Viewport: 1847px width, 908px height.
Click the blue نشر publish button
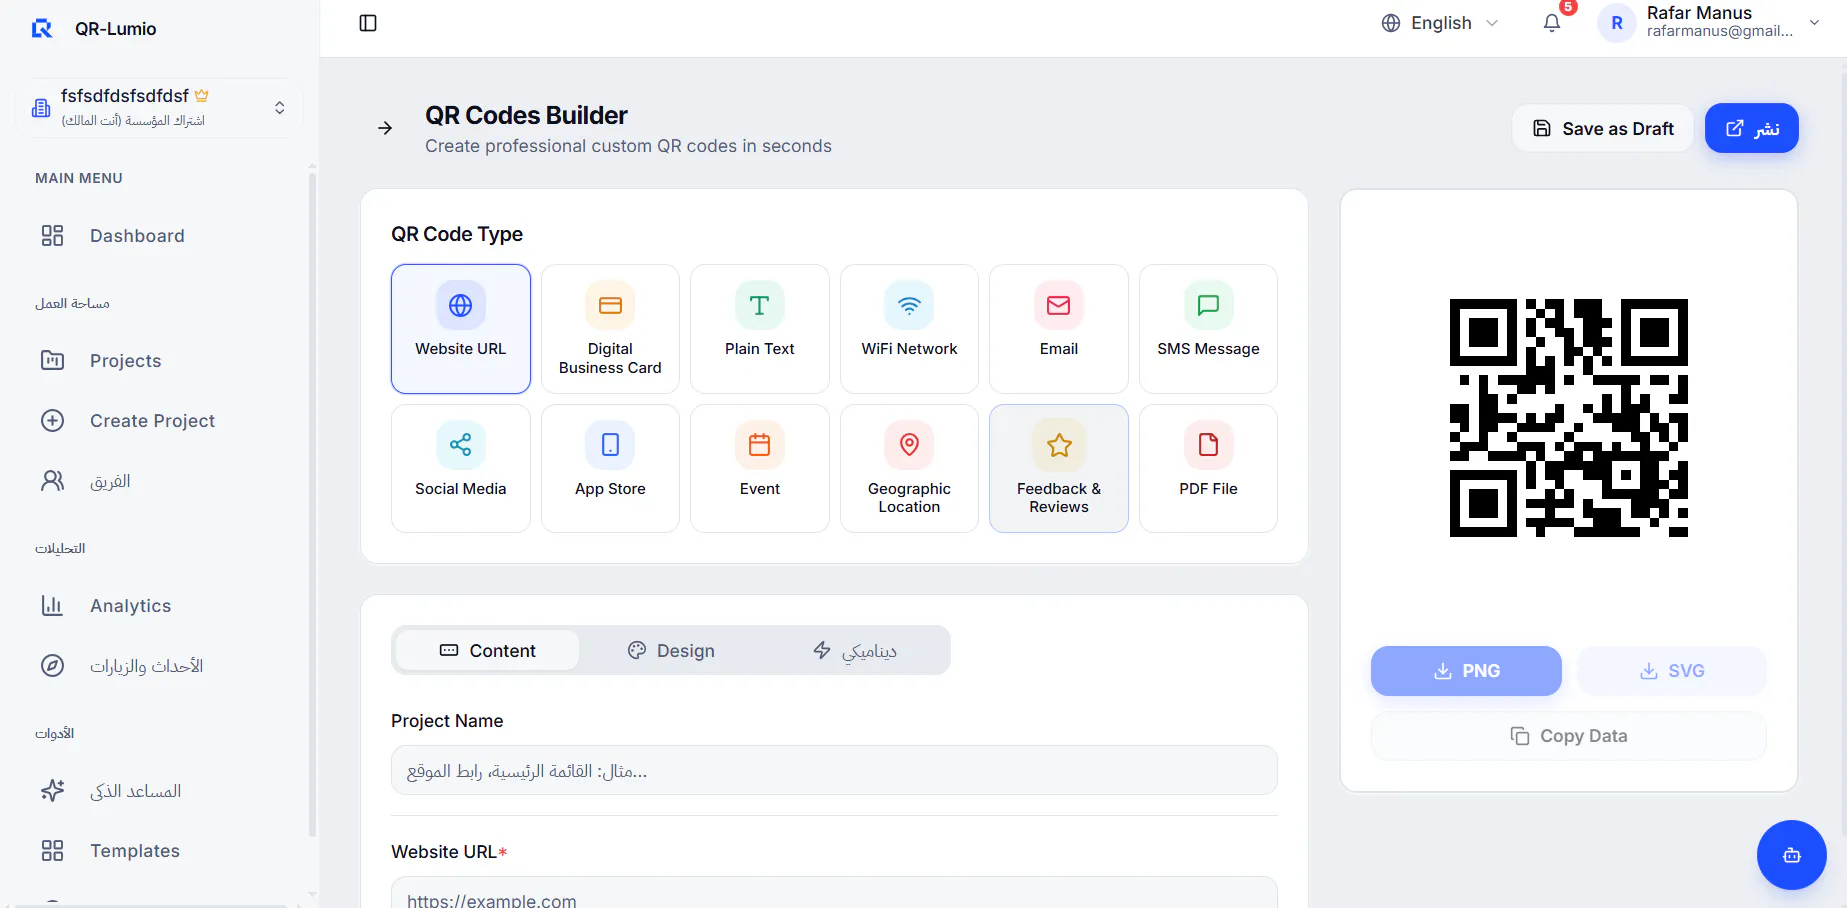pyautogui.click(x=1752, y=128)
